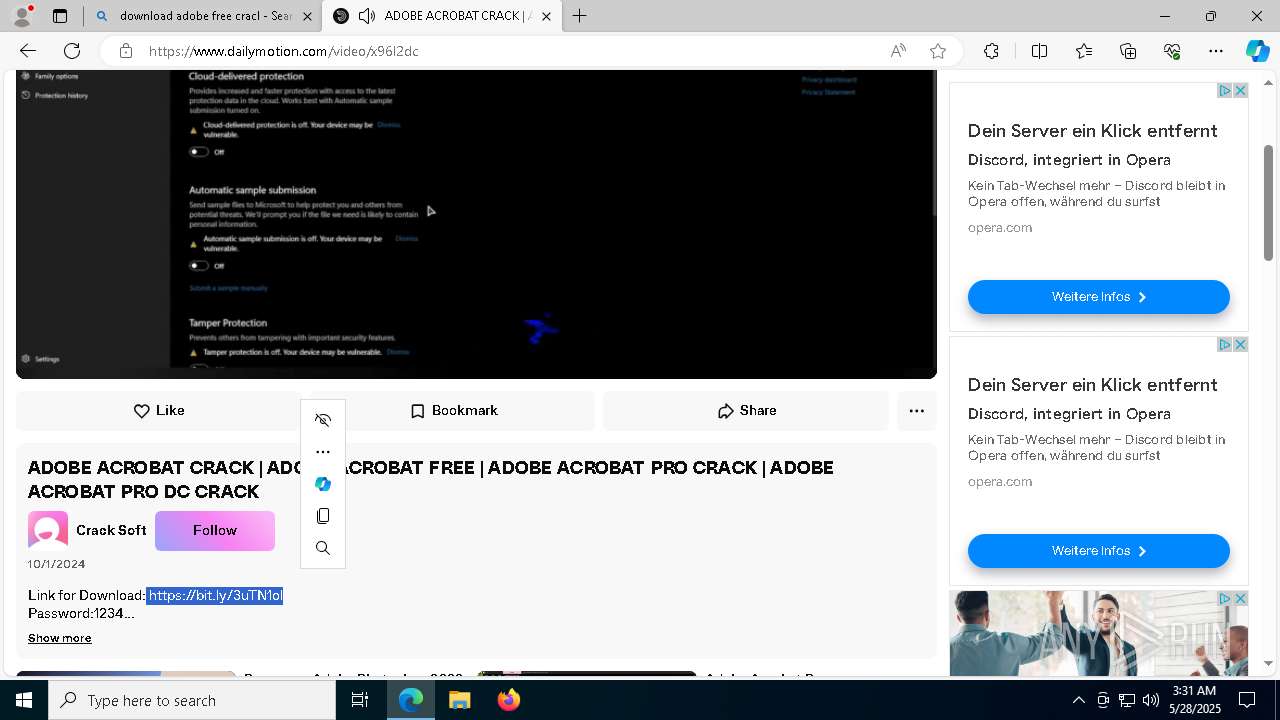Viewport: 1280px width, 720px height.
Task: Open the browser profile icon
Action: (22, 15)
